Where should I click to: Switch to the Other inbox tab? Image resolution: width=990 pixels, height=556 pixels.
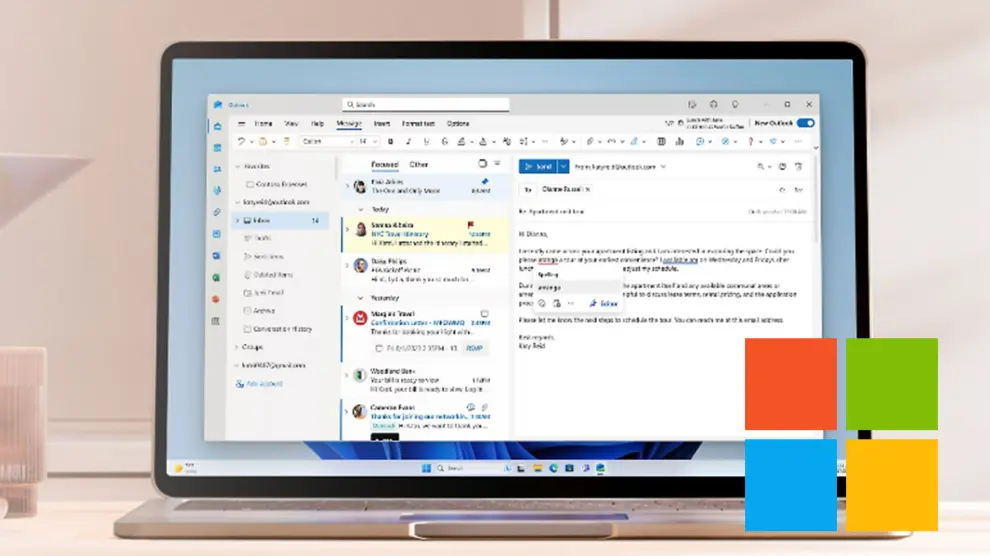click(x=419, y=165)
